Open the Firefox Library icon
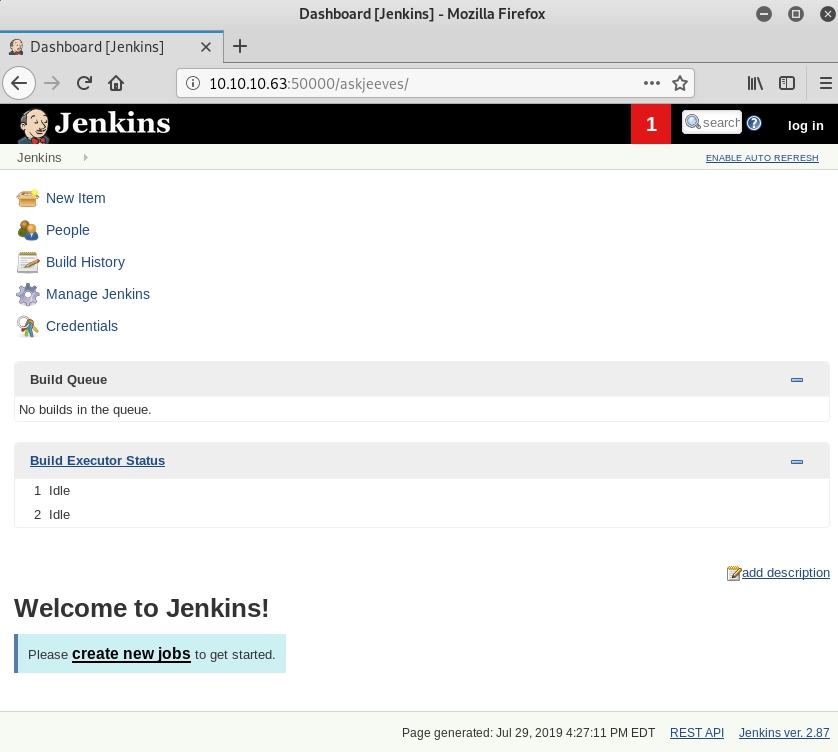The width and height of the screenshot is (838, 752). [x=755, y=83]
